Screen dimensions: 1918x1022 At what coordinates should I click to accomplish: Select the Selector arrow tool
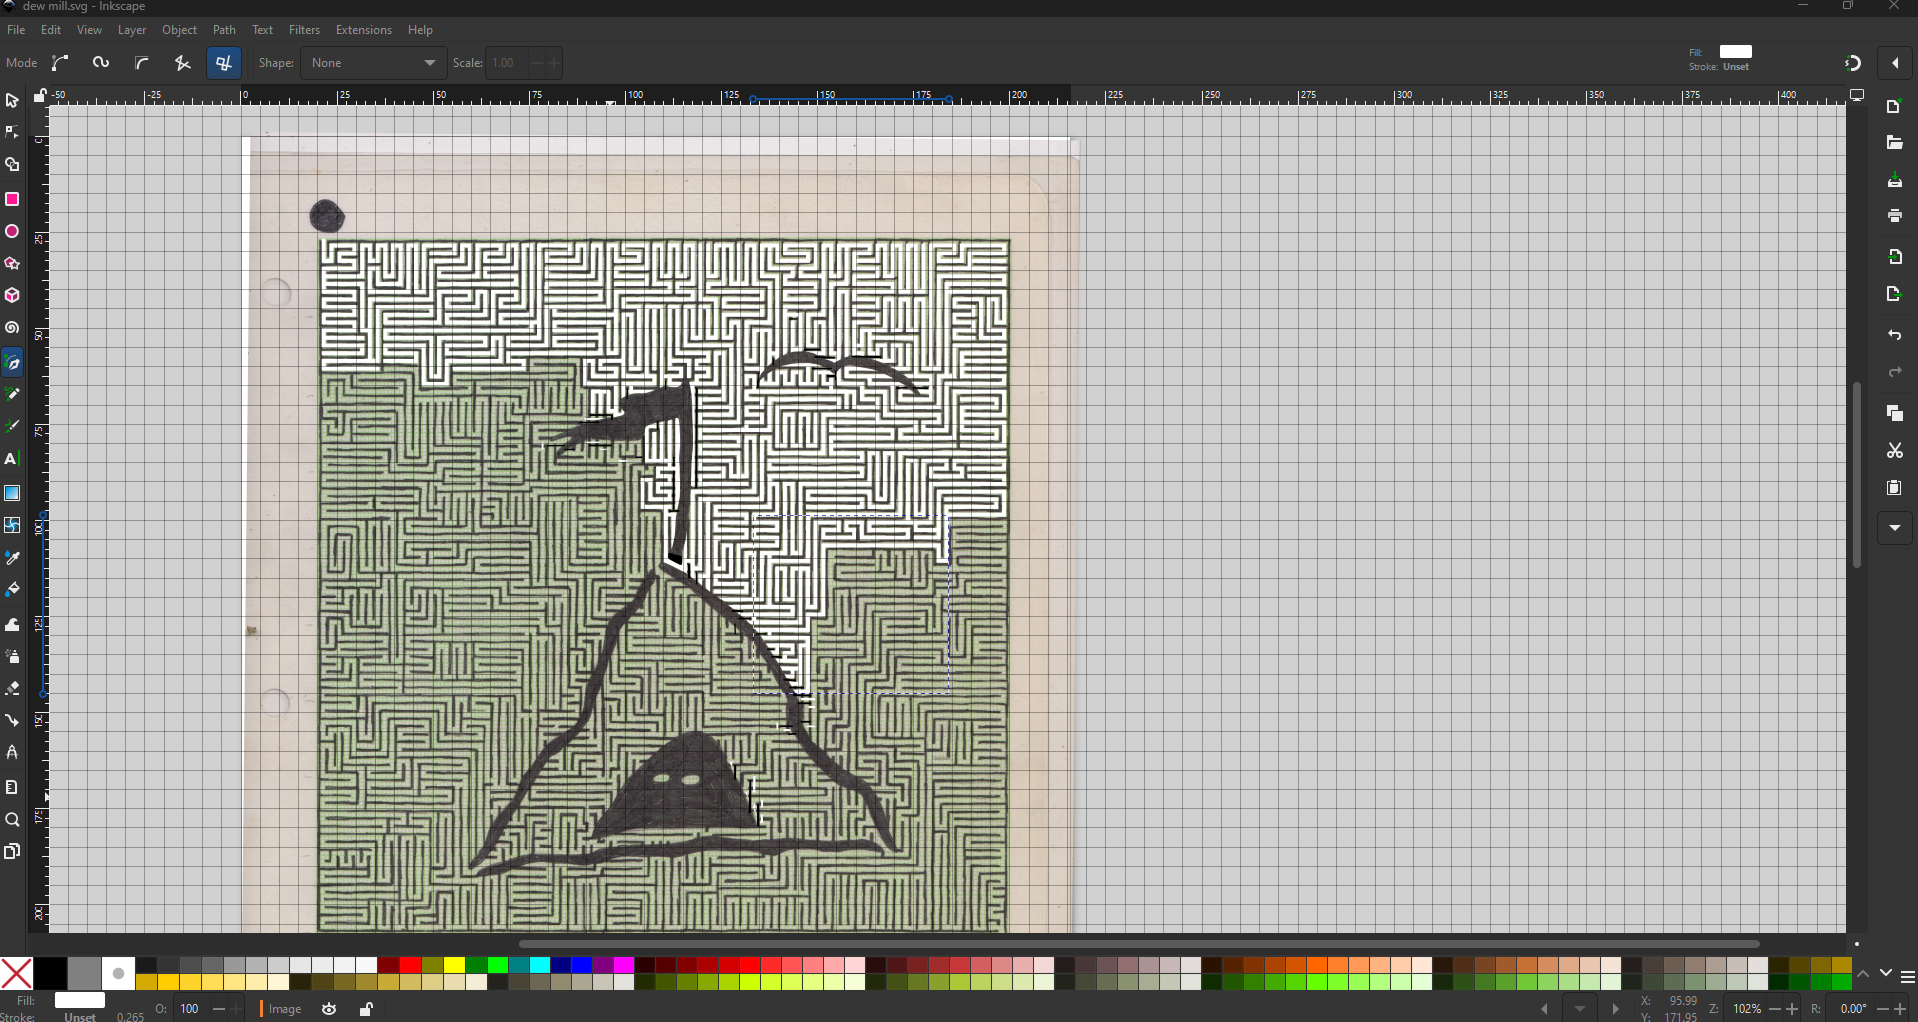(12, 101)
